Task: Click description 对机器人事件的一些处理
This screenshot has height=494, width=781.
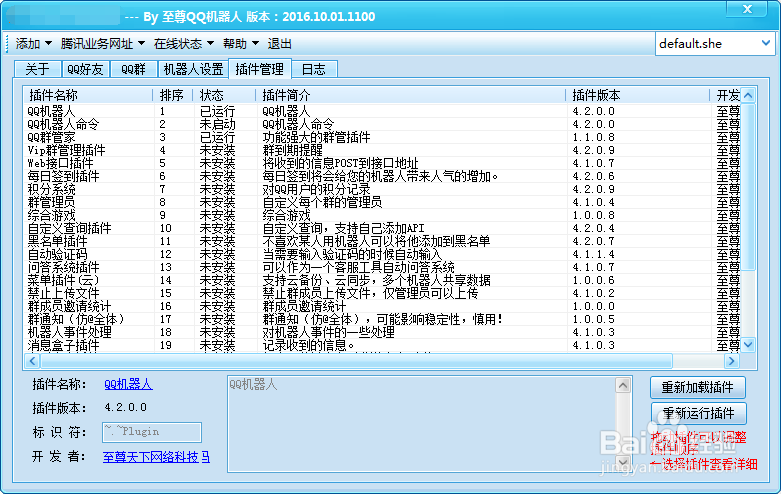Action: (x=328, y=332)
